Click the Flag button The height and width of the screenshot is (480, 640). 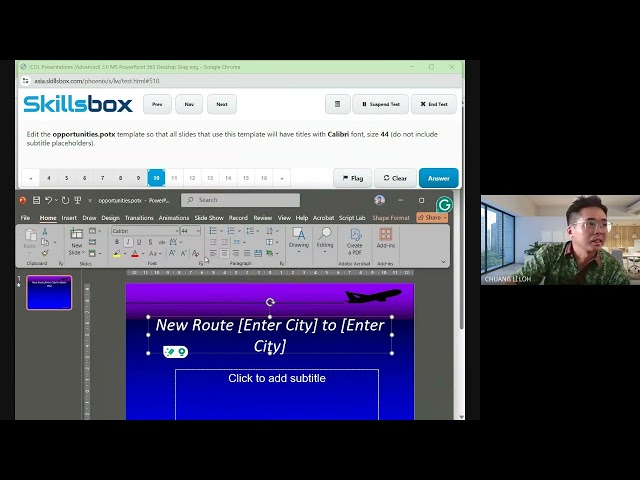353,178
